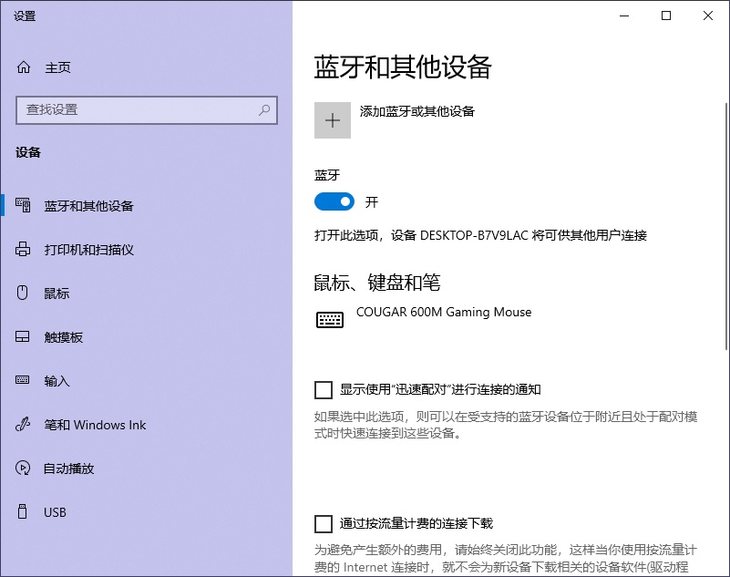Click the magnifier search icon in 查找设置
Viewport: 730px width, 577px height.
(x=264, y=110)
